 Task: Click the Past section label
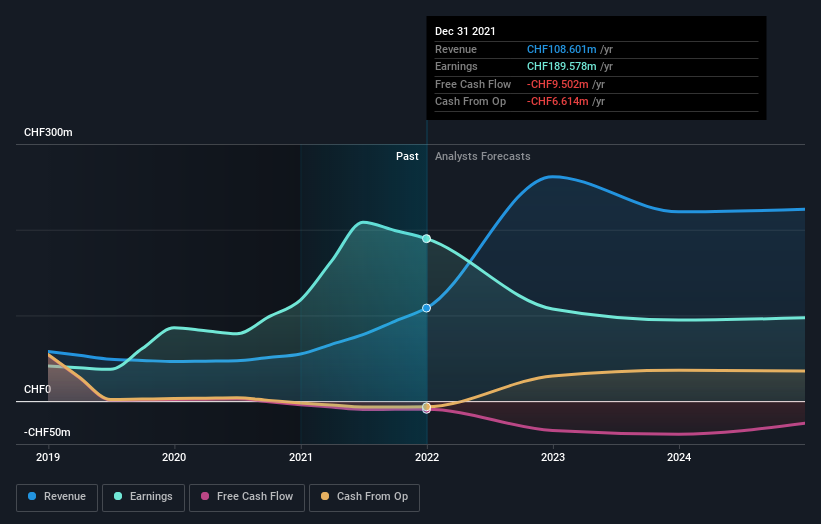point(407,157)
